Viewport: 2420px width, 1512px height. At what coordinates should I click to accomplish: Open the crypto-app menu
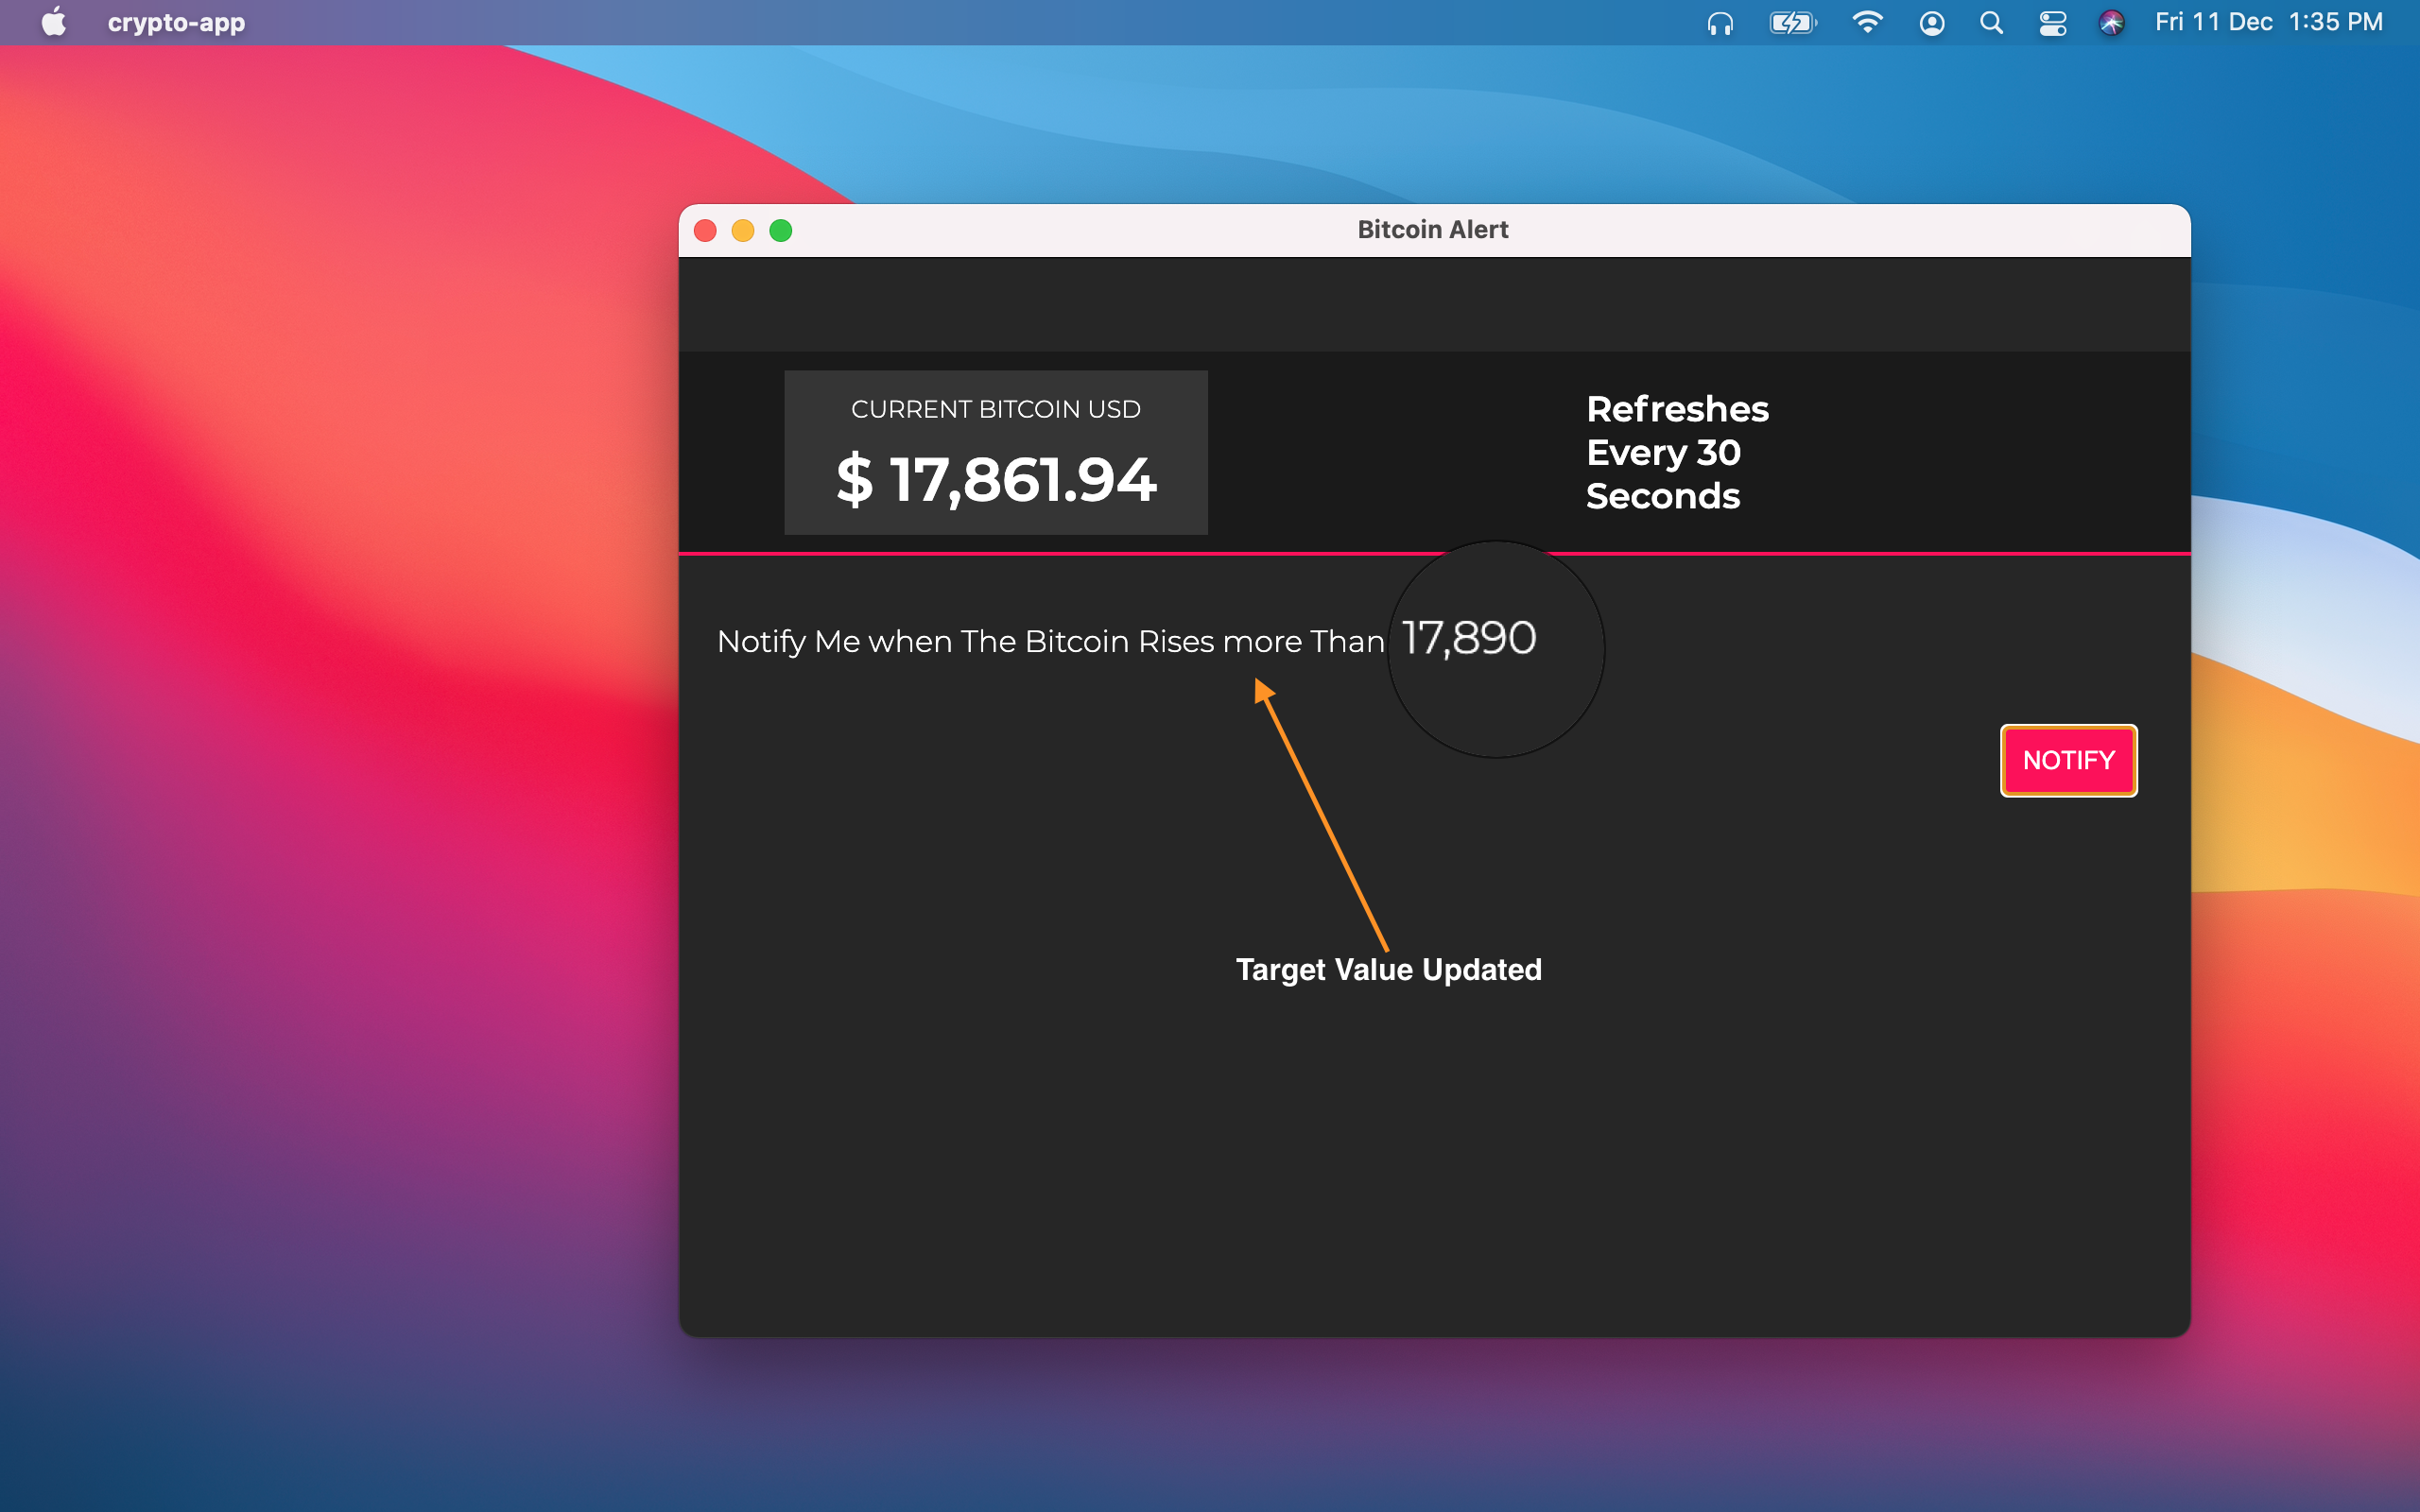tap(176, 22)
